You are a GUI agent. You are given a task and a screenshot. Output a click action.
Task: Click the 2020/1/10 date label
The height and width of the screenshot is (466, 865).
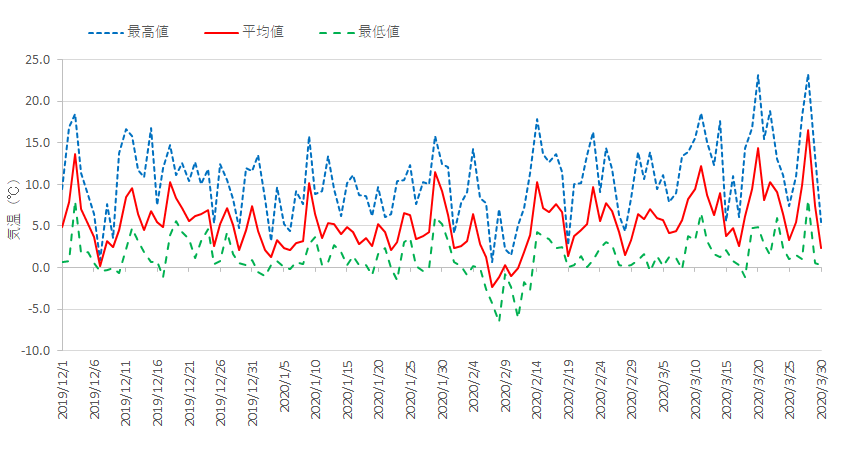pyautogui.click(x=316, y=390)
